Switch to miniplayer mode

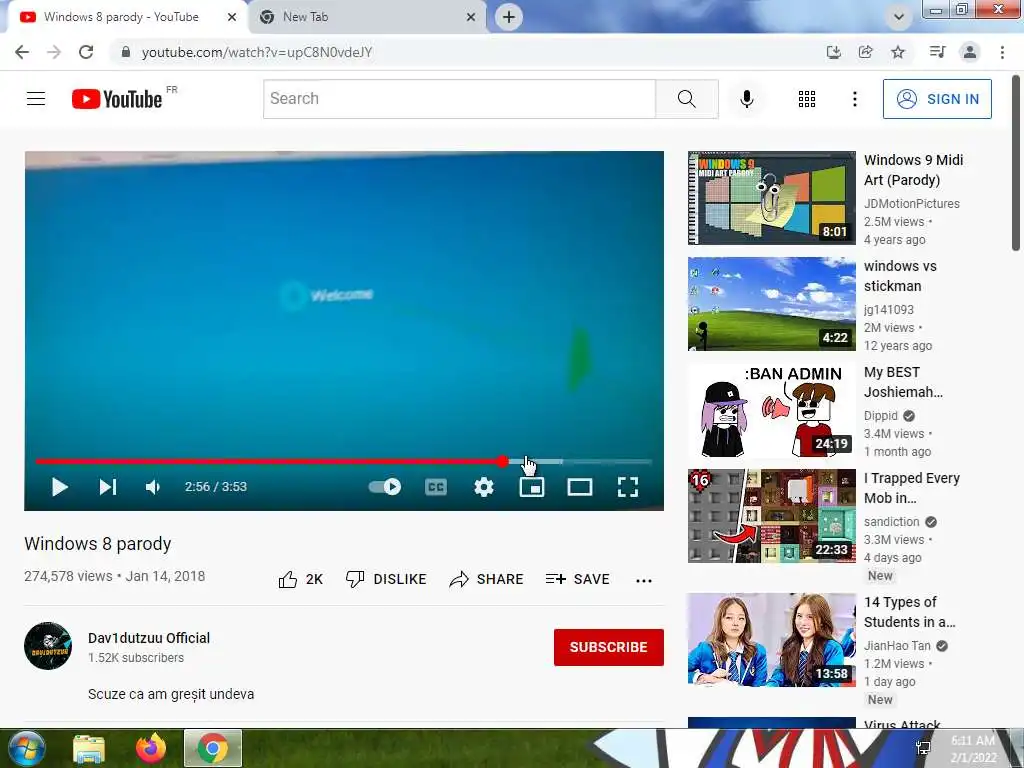coord(532,487)
